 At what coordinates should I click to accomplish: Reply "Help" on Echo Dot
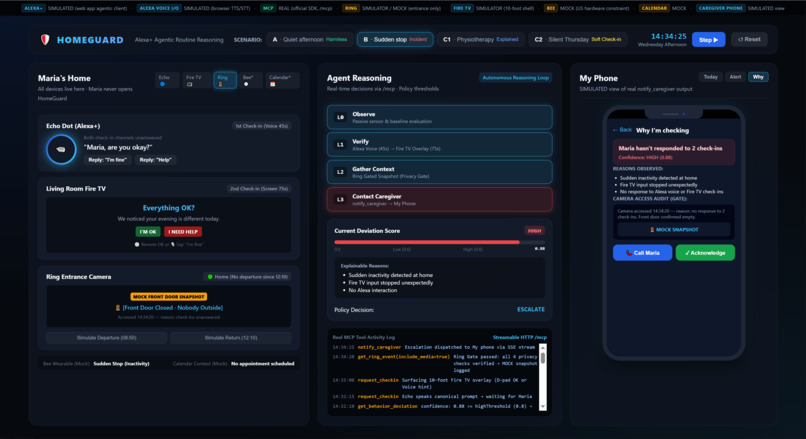coord(155,160)
